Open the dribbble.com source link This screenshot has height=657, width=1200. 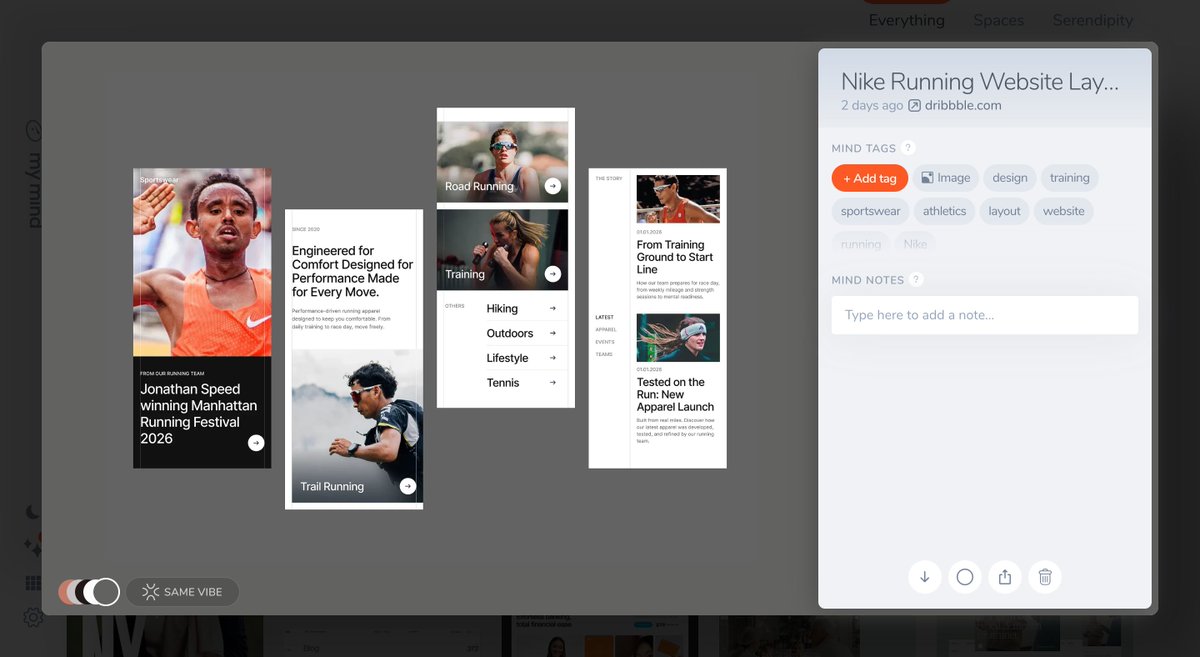[962, 106]
